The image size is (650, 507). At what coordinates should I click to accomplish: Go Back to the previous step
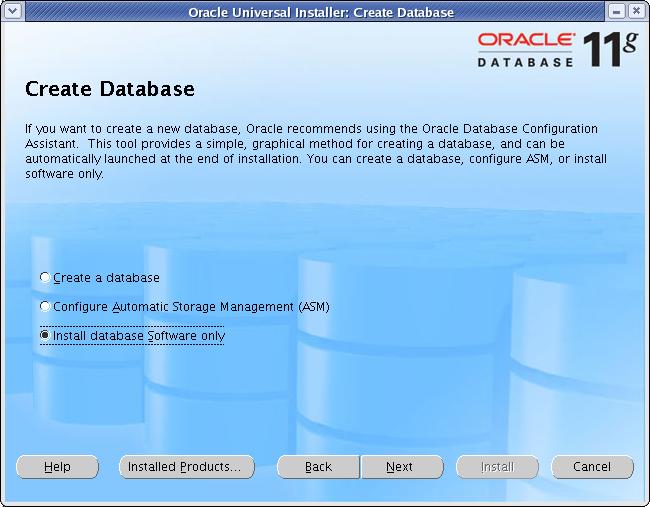pyautogui.click(x=318, y=467)
